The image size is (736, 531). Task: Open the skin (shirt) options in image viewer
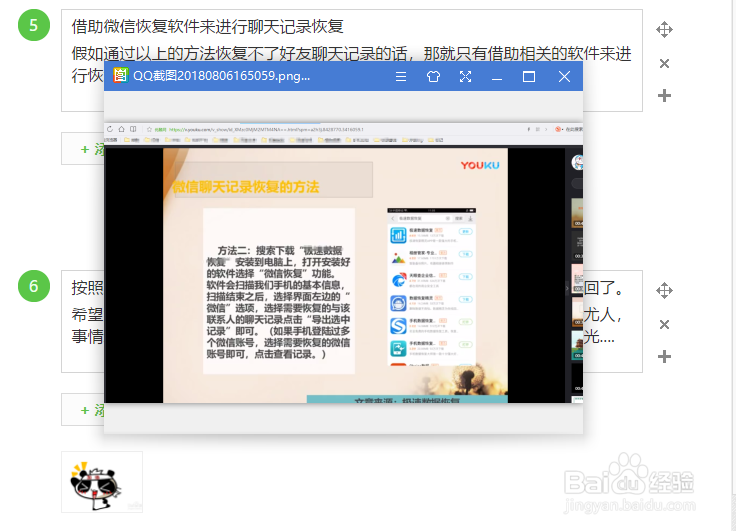tap(433, 77)
